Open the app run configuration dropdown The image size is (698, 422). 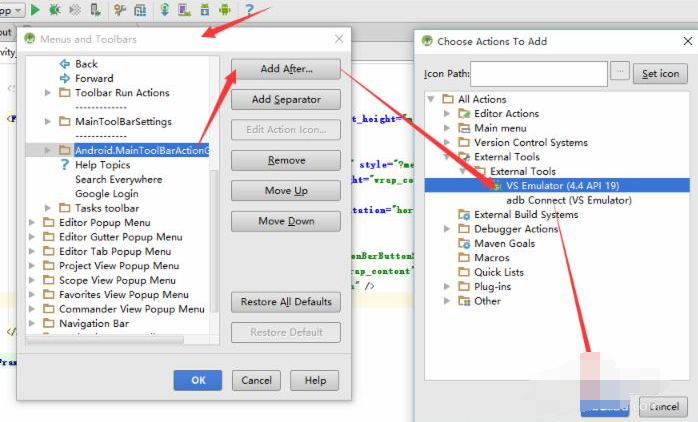[11, 10]
